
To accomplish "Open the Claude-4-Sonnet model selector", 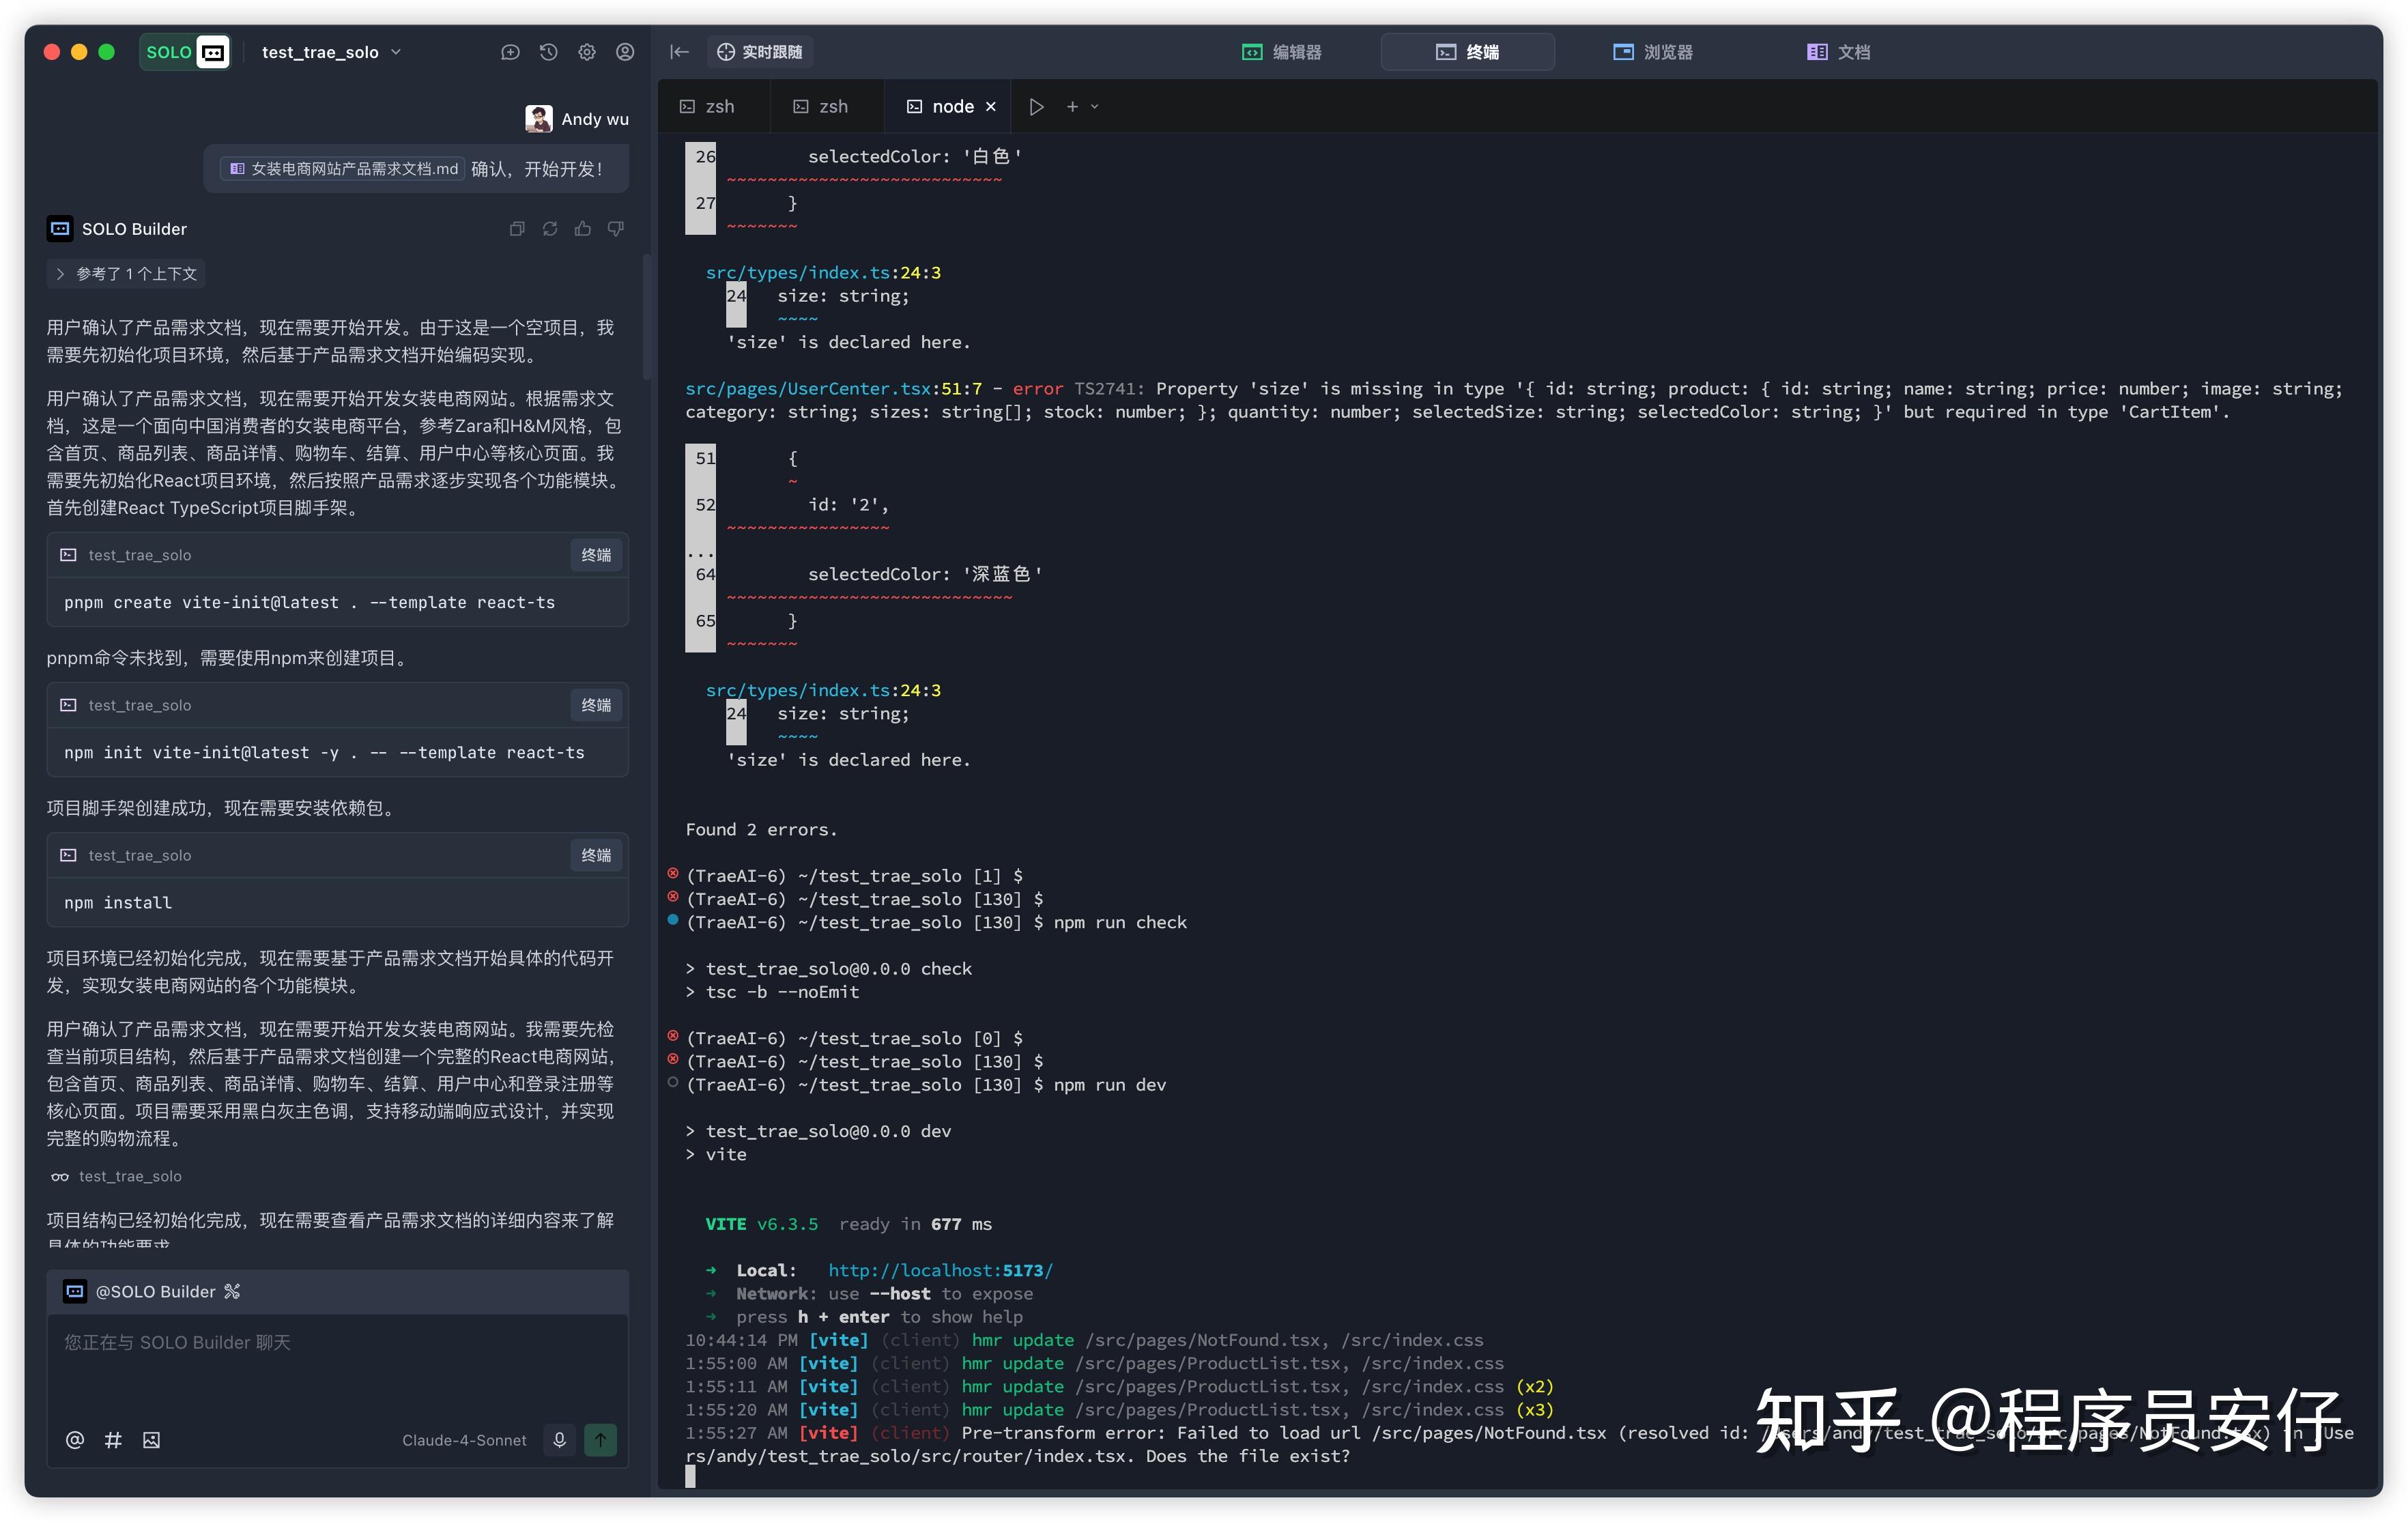I will coord(464,1440).
